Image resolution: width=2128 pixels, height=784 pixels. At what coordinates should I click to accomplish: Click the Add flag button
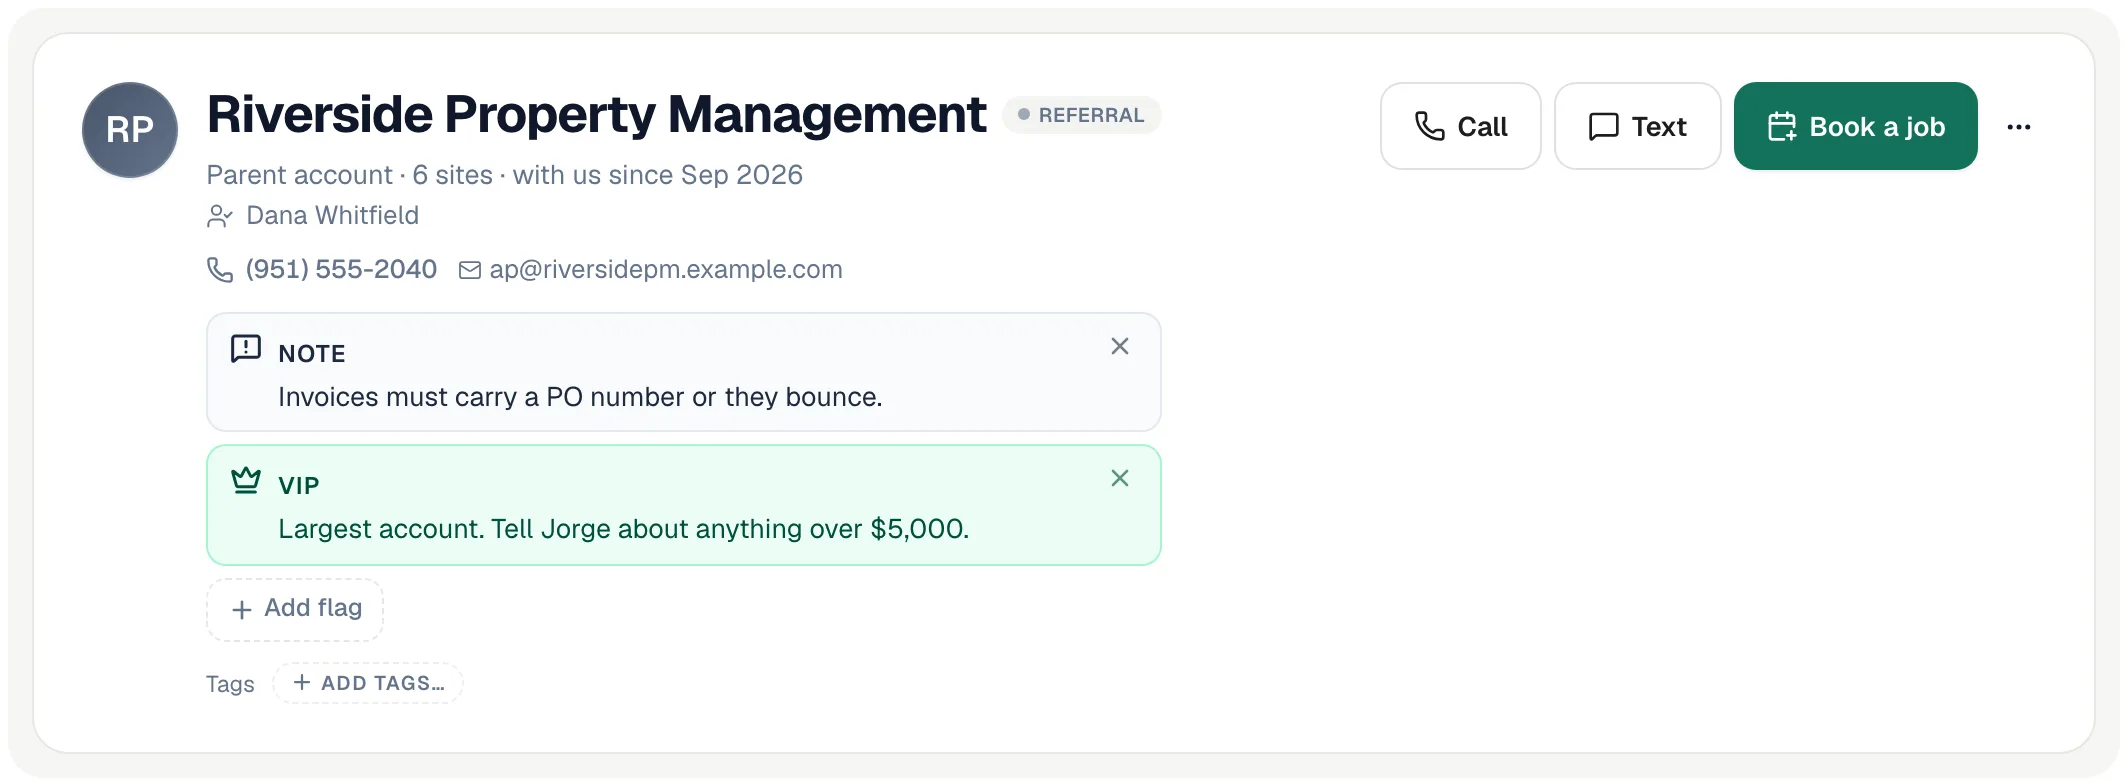tap(295, 609)
